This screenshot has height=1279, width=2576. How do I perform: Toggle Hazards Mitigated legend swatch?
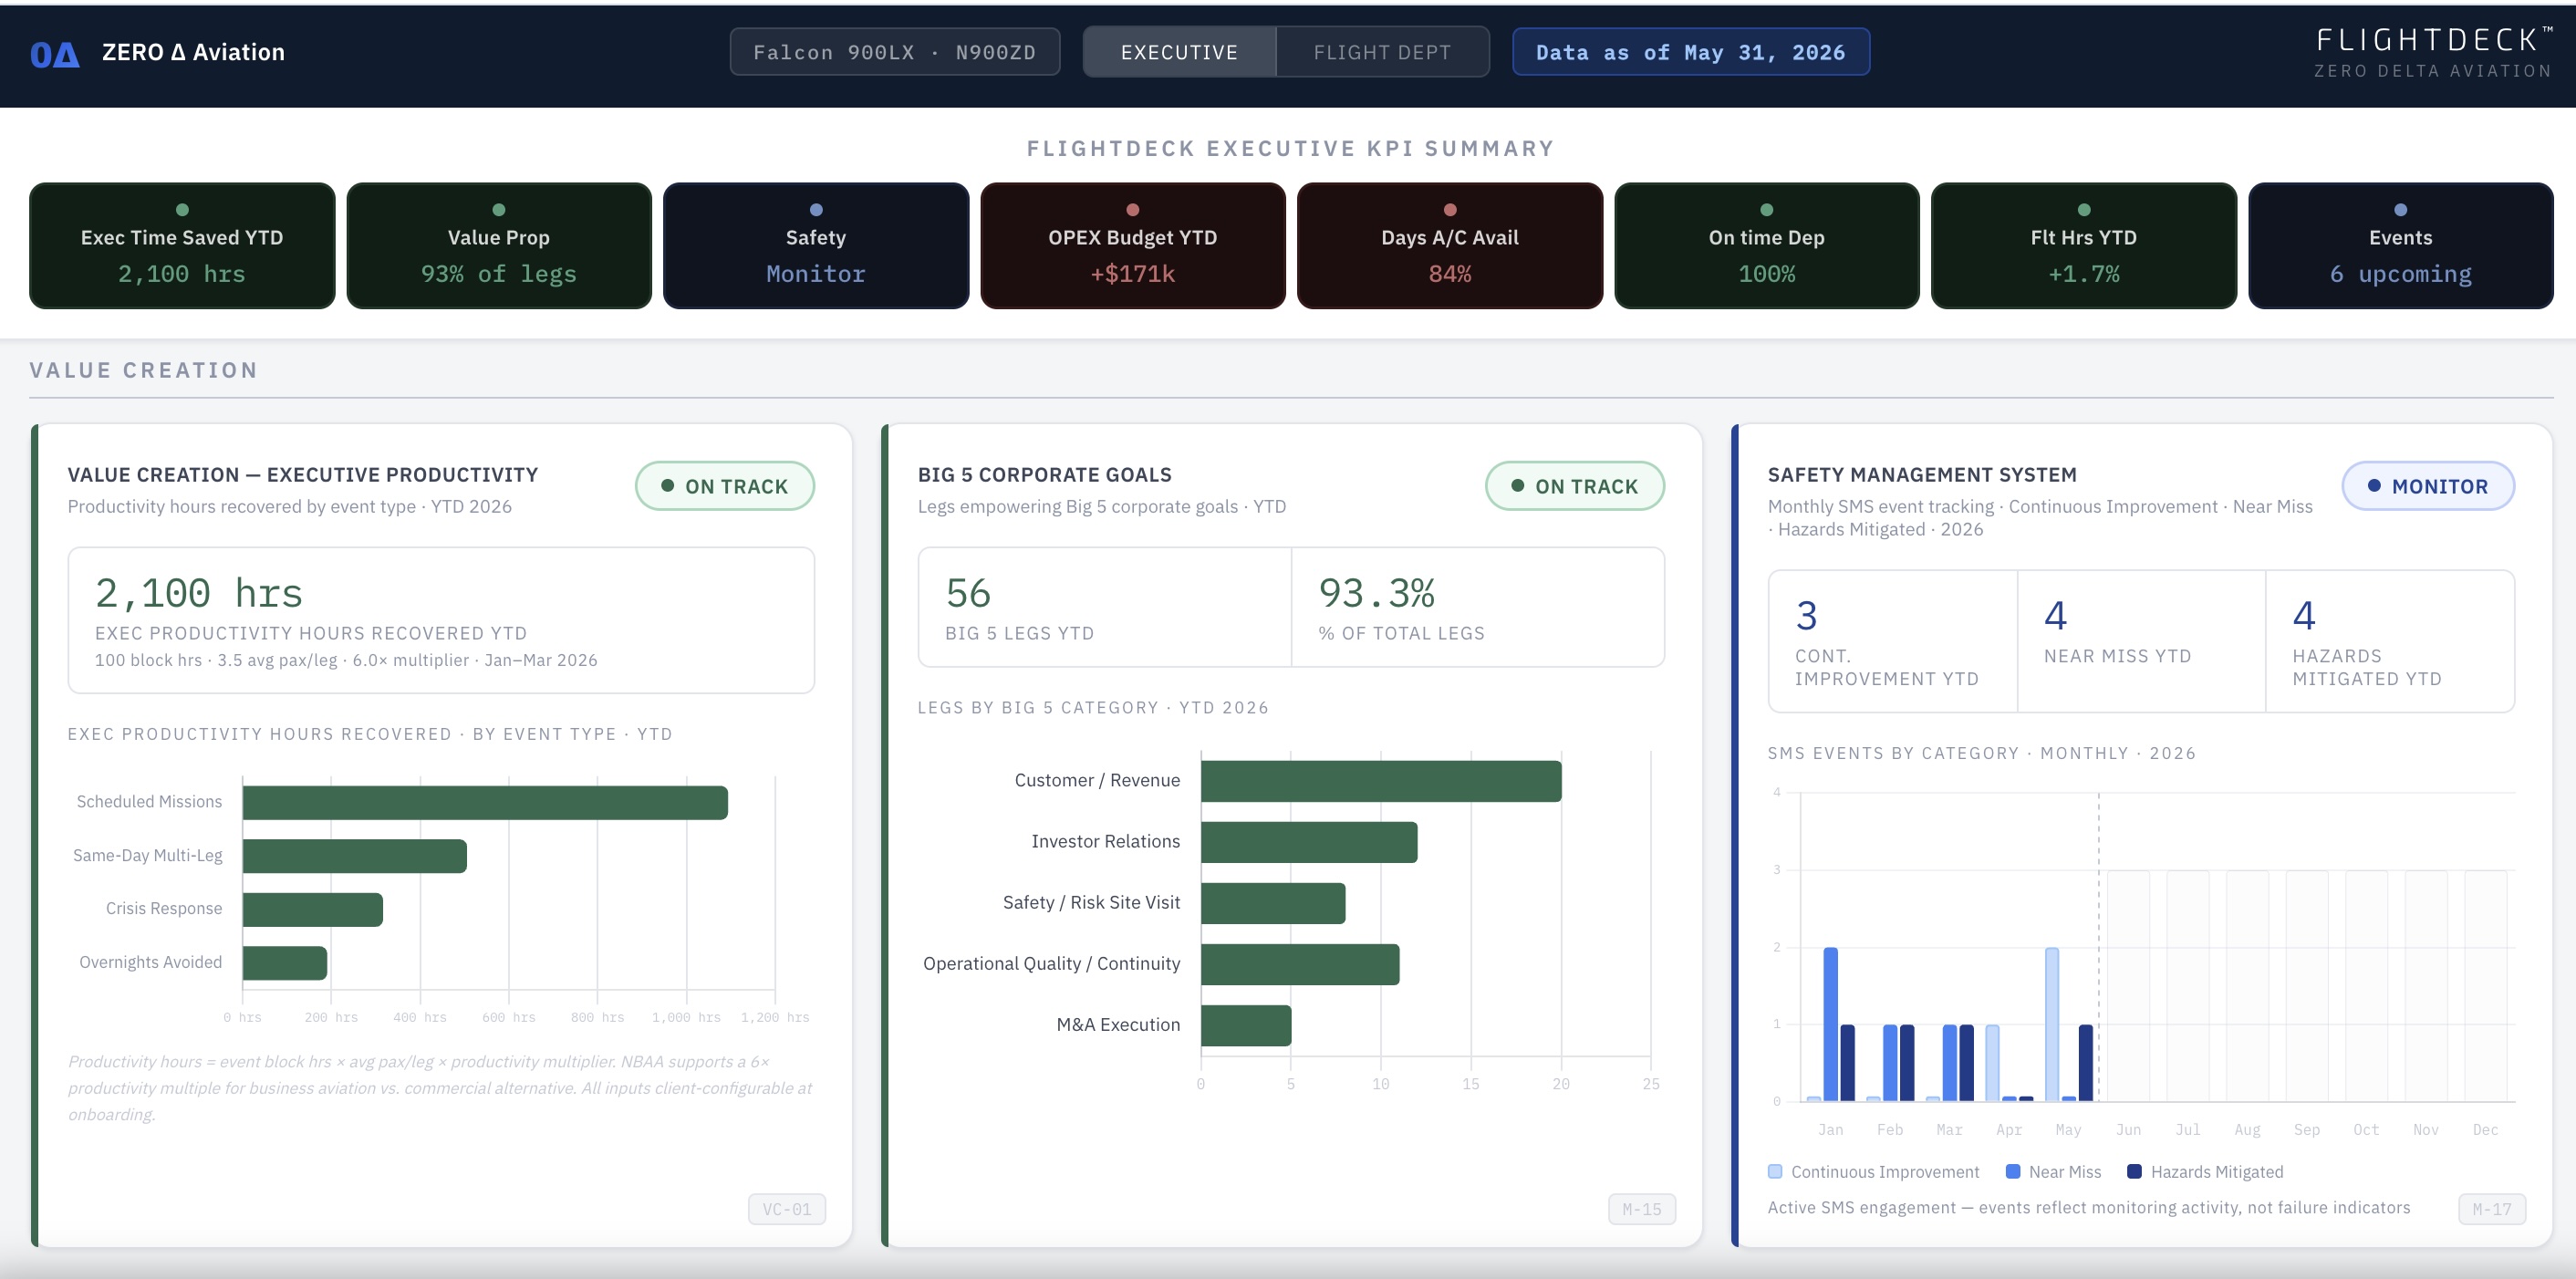(2134, 1171)
